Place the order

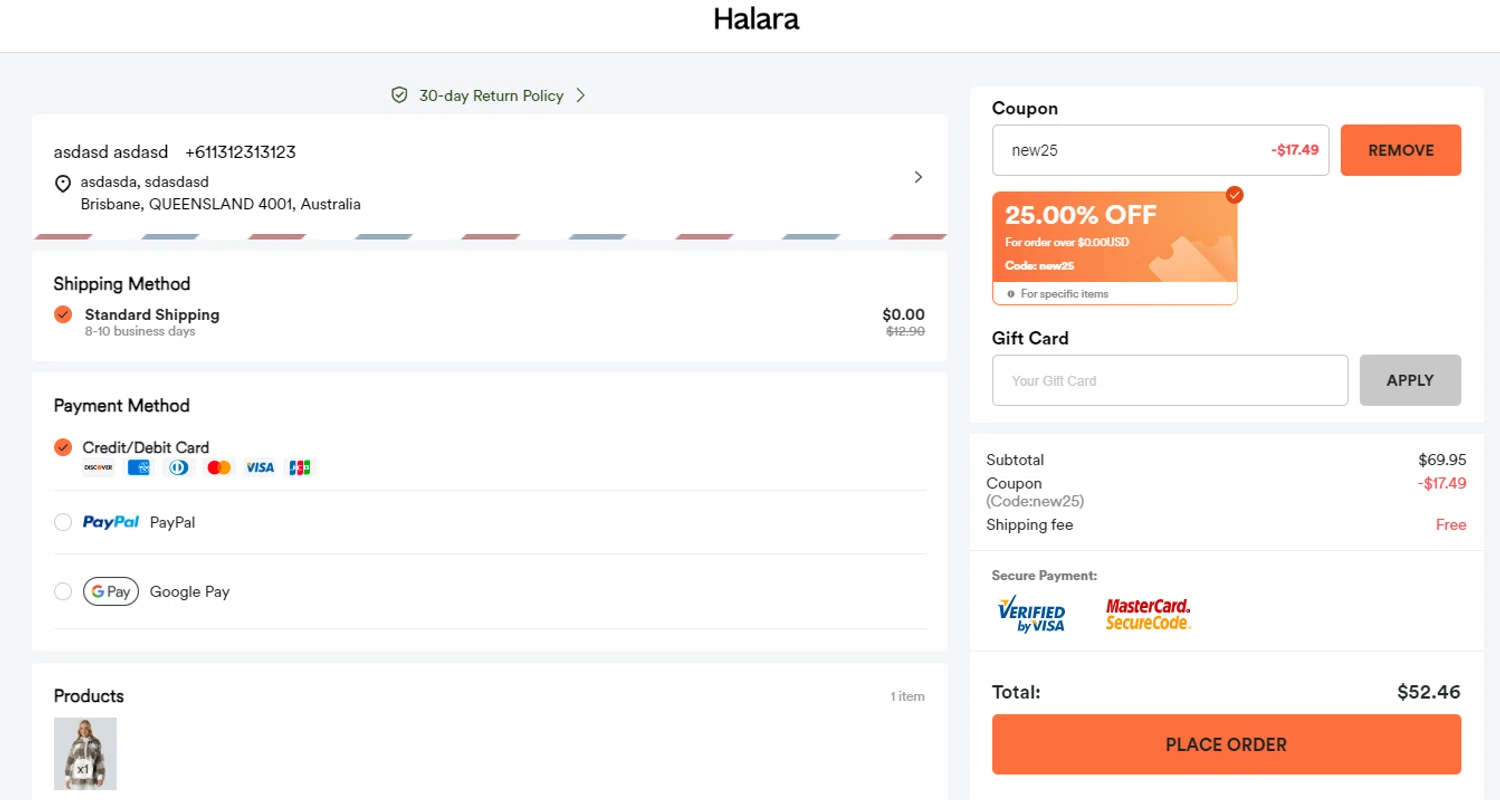coord(1226,744)
